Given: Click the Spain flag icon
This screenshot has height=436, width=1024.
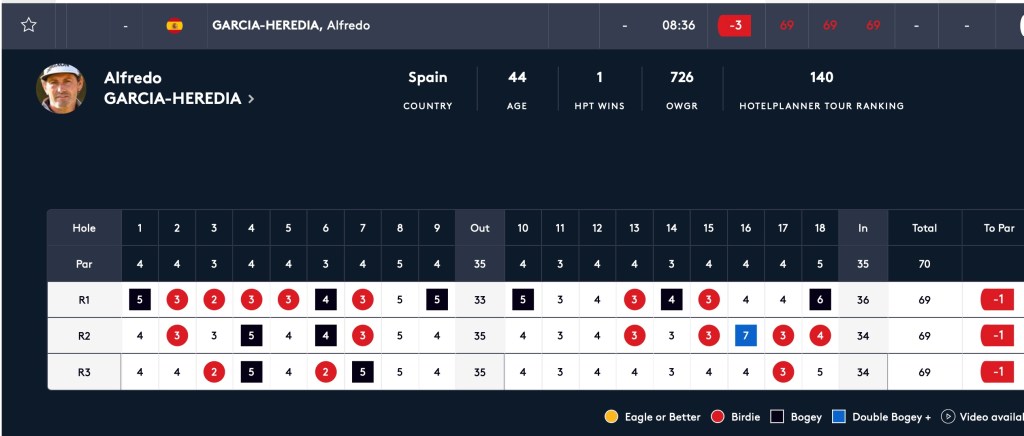Looking at the screenshot, I should tap(174, 25).
